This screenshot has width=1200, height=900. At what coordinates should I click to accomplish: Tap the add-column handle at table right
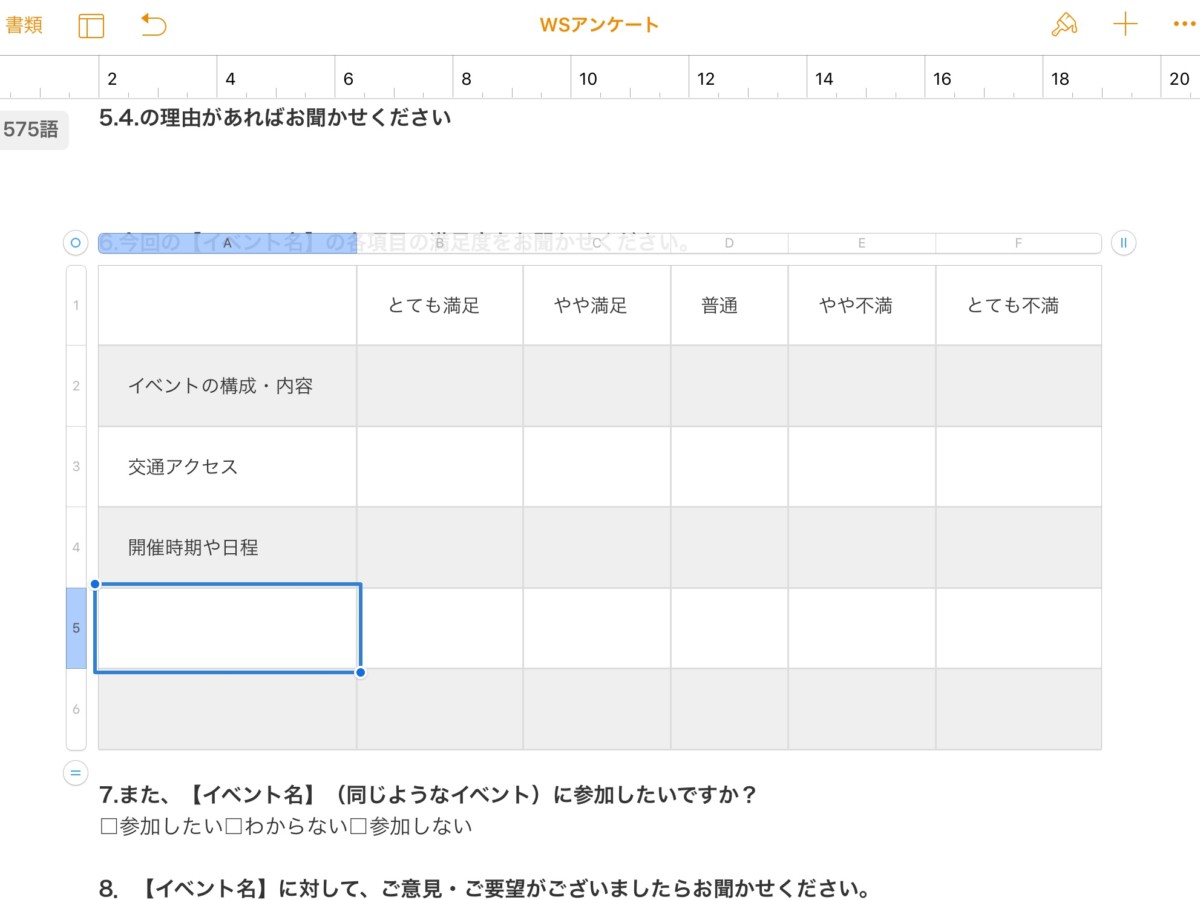tap(1124, 243)
